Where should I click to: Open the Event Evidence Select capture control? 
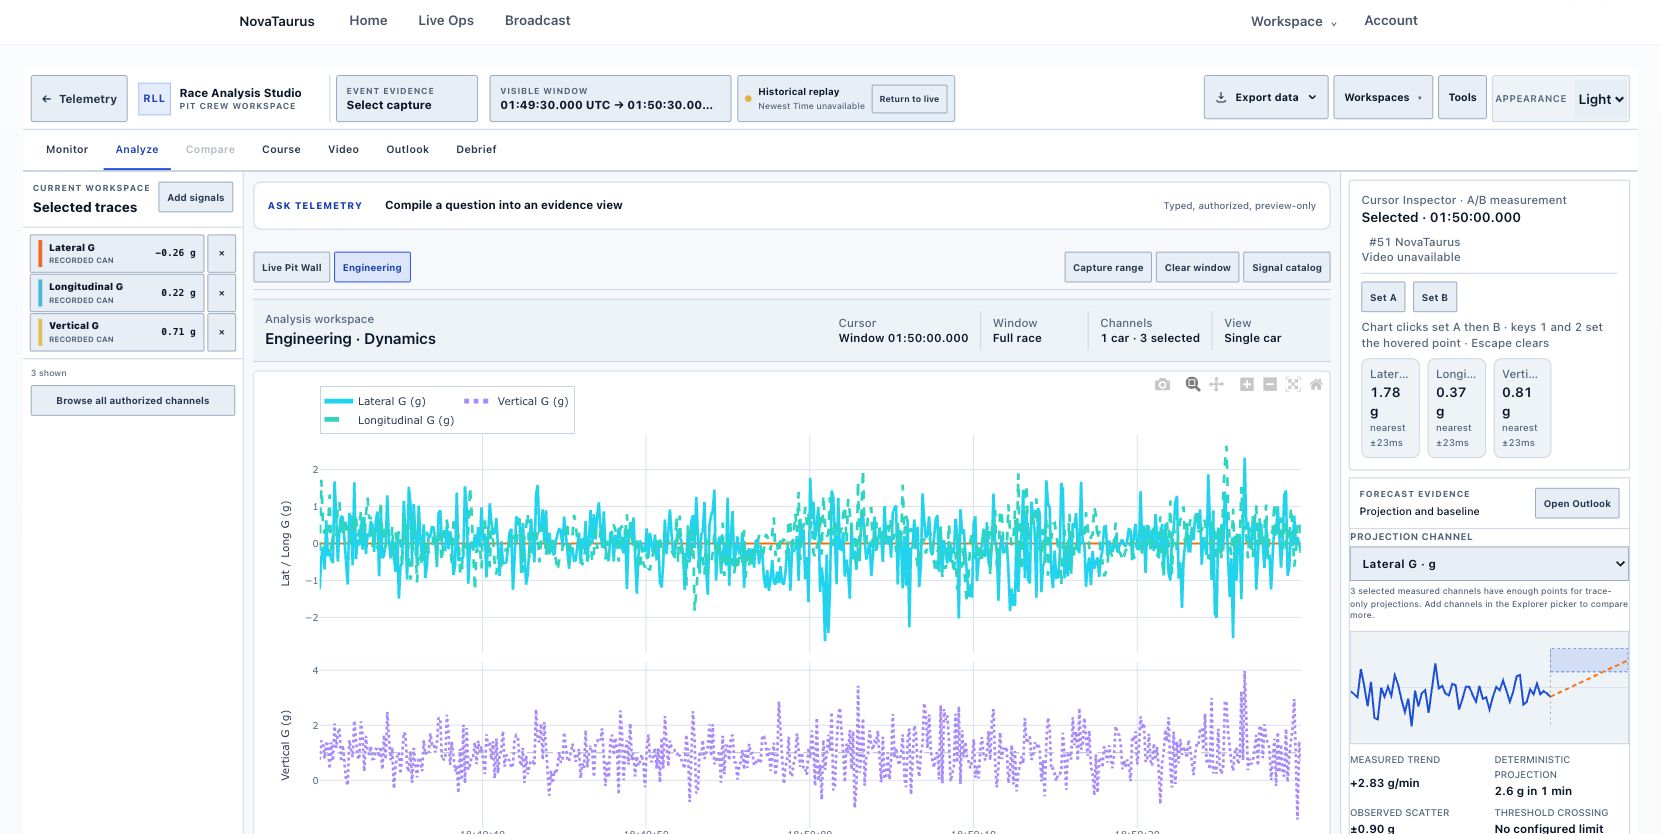pyautogui.click(x=407, y=99)
